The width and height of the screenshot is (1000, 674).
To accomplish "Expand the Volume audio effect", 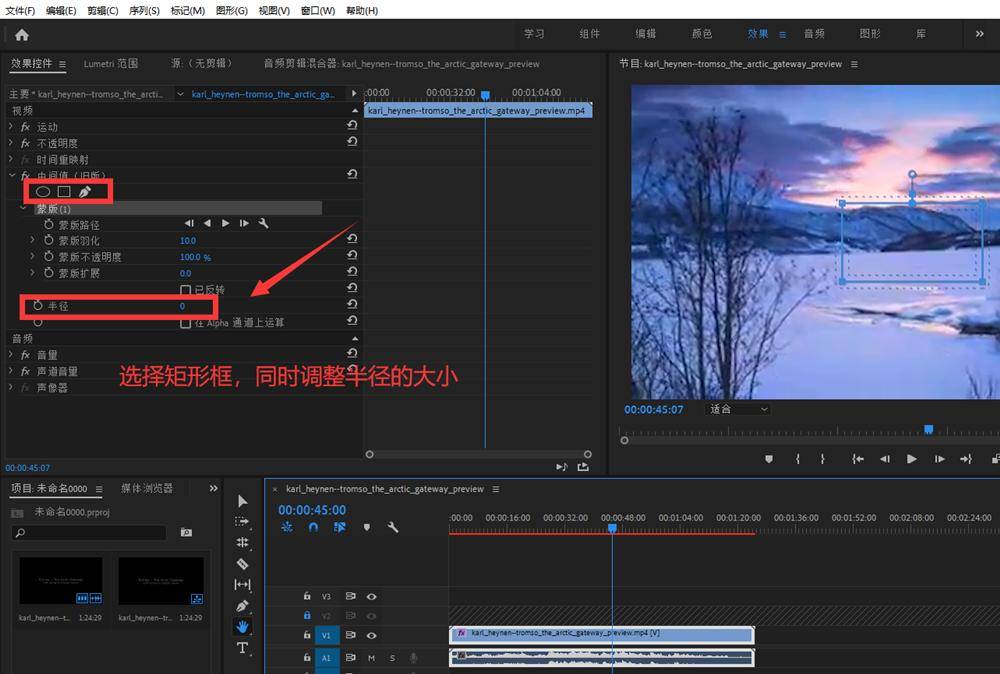I will (x=11, y=354).
